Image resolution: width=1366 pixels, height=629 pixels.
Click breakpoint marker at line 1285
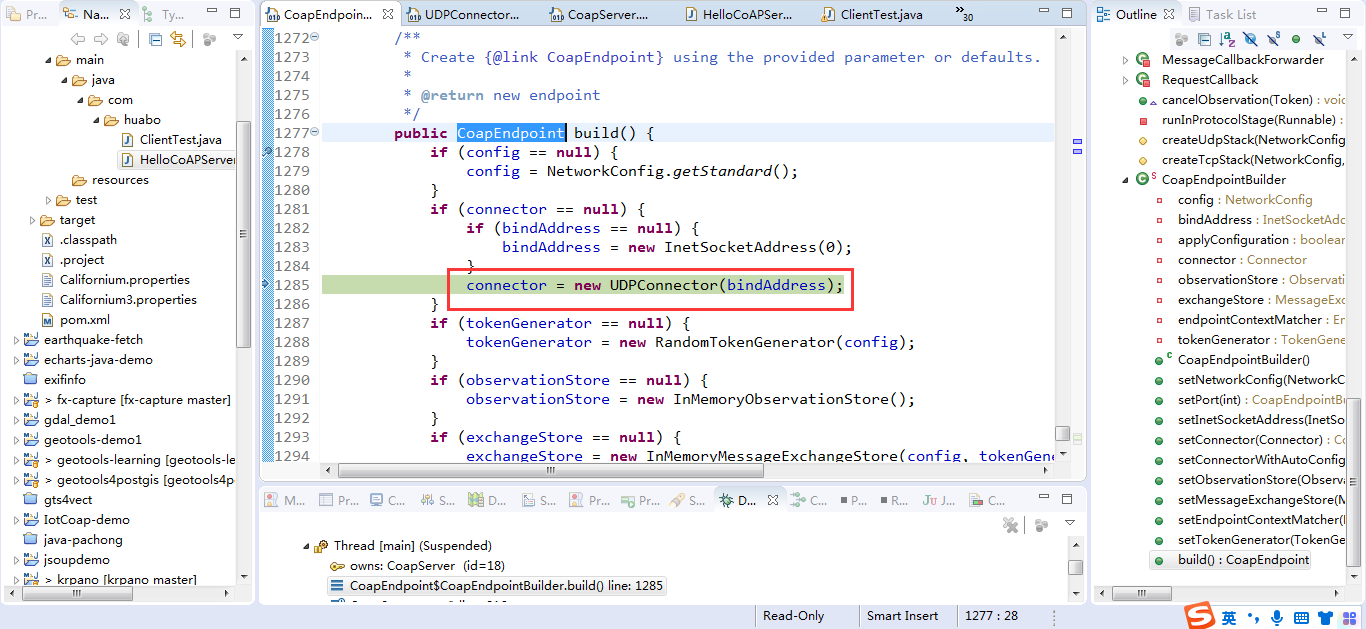266,285
